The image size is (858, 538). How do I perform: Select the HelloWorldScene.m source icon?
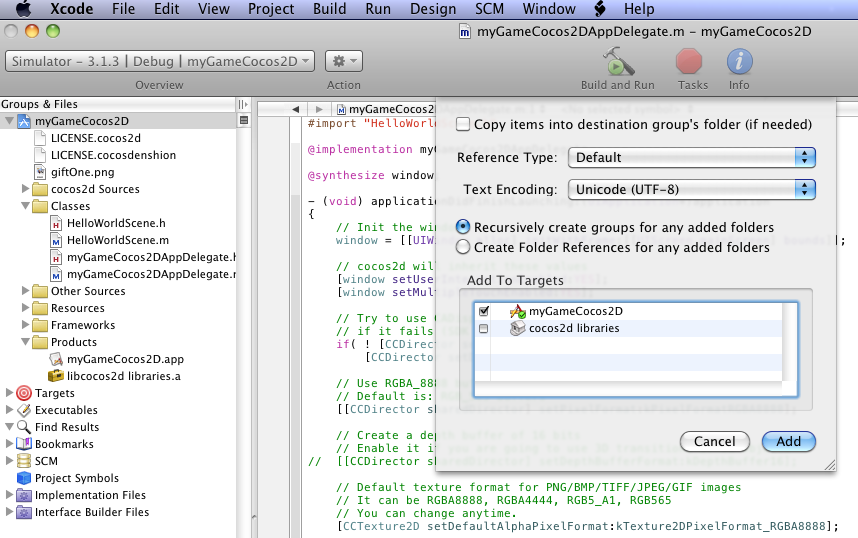(x=56, y=240)
